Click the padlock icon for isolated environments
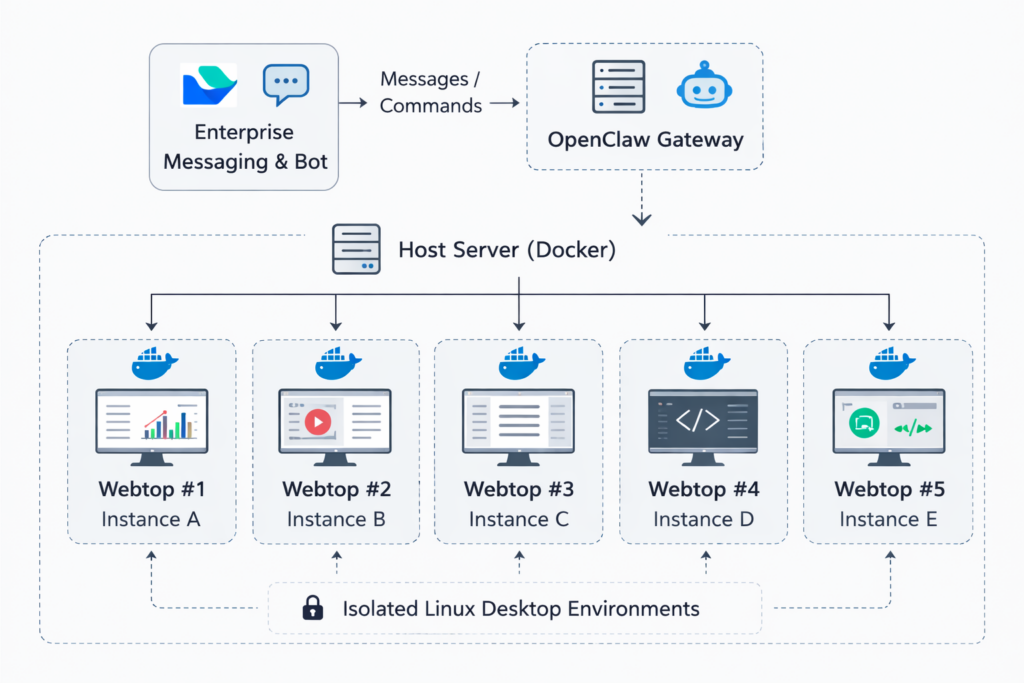The height and width of the screenshot is (683, 1024). point(313,608)
